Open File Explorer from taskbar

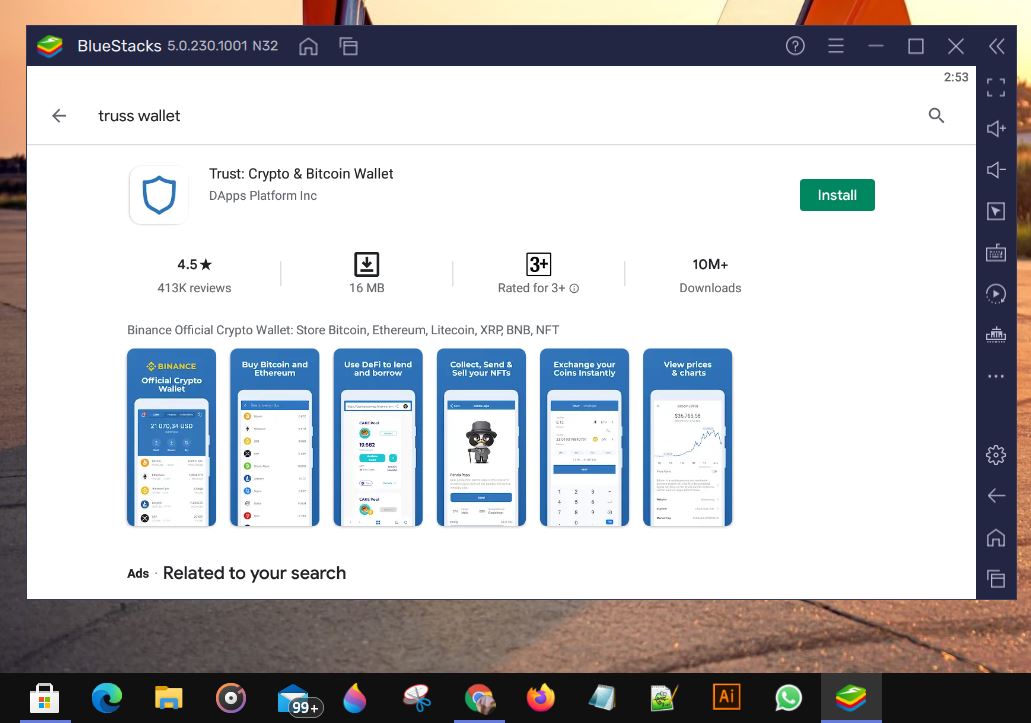[x=168, y=698]
